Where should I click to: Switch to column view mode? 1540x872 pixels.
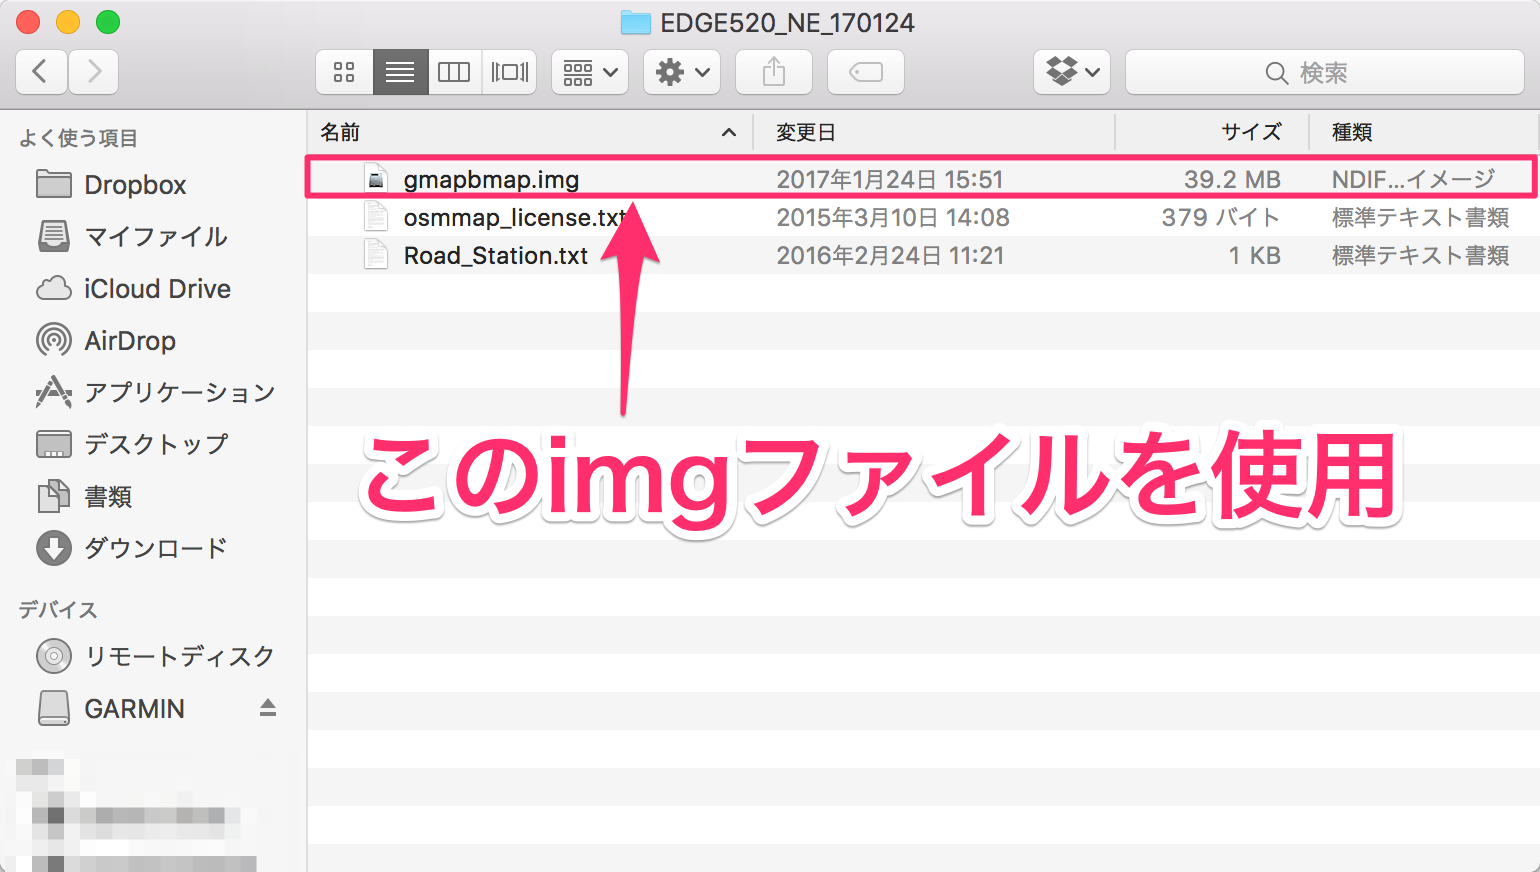(454, 72)
